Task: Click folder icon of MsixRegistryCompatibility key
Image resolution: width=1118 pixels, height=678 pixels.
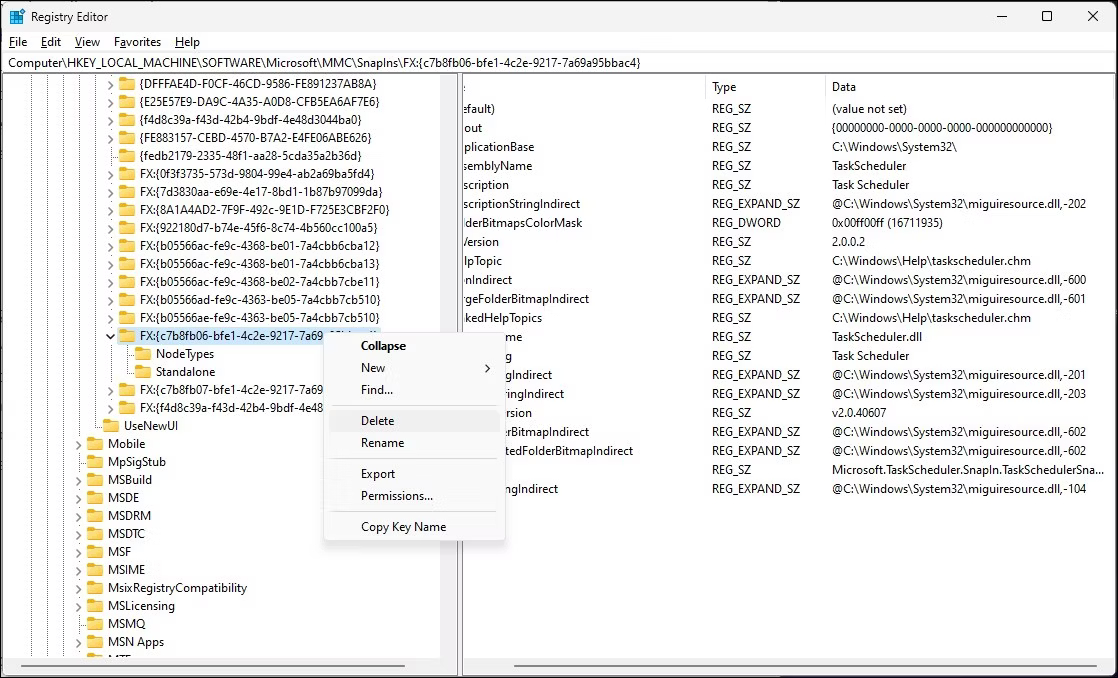Action: [x=95, y=588]
